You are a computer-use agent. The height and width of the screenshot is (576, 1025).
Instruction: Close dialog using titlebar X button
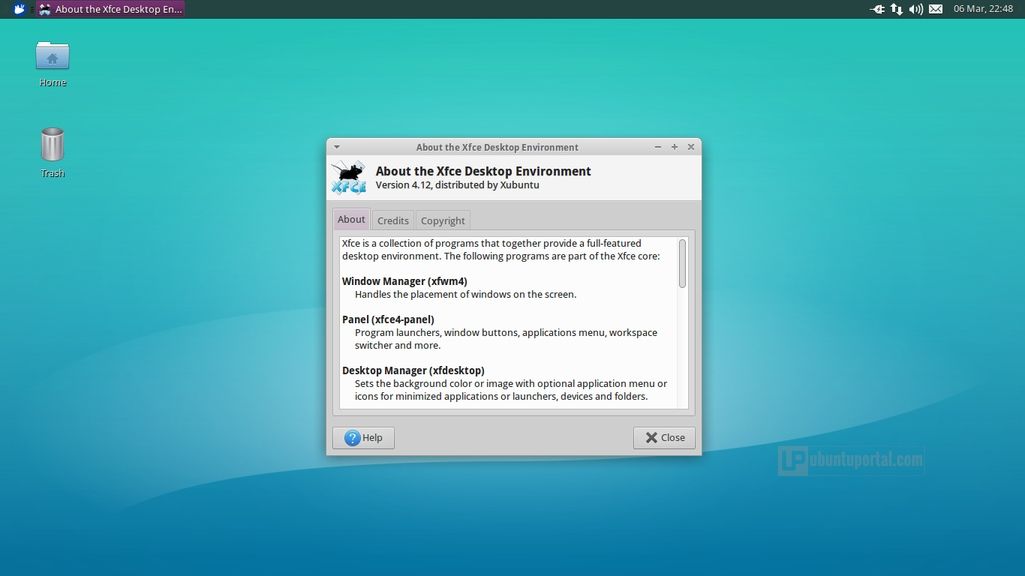[x=691, y=147]
